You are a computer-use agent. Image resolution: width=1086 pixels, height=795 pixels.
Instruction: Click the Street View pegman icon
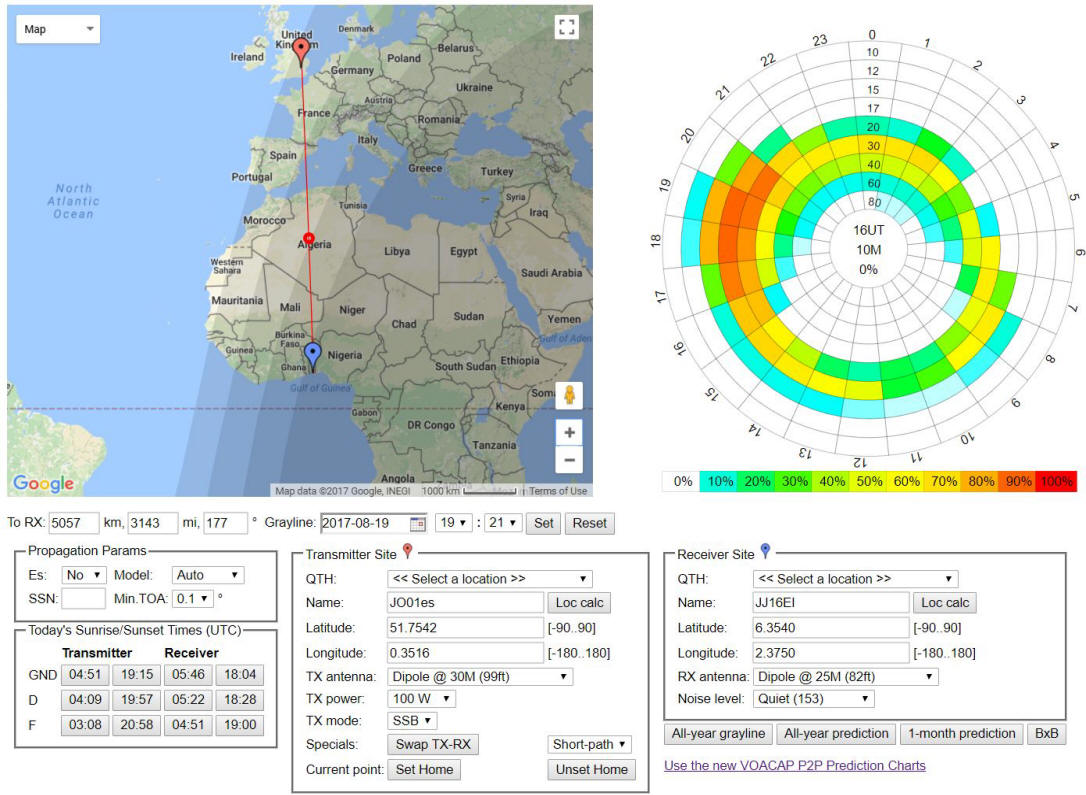point(569,395)
